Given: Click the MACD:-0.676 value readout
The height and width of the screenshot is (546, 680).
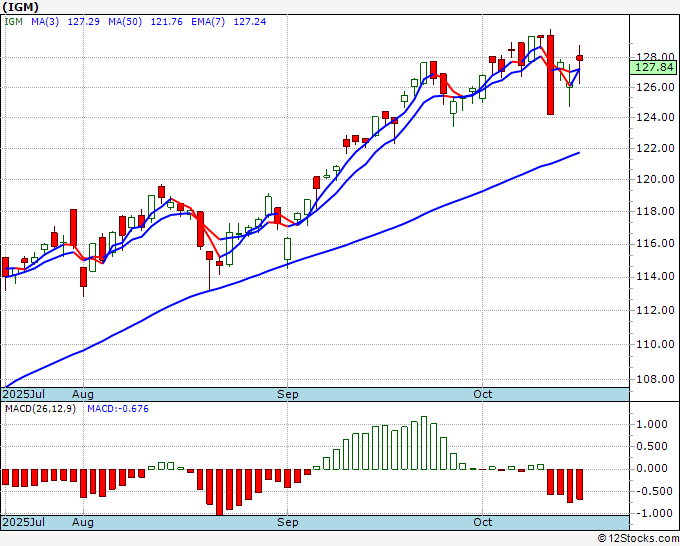Looking at the screenshot, I should (x=118, y=409).
